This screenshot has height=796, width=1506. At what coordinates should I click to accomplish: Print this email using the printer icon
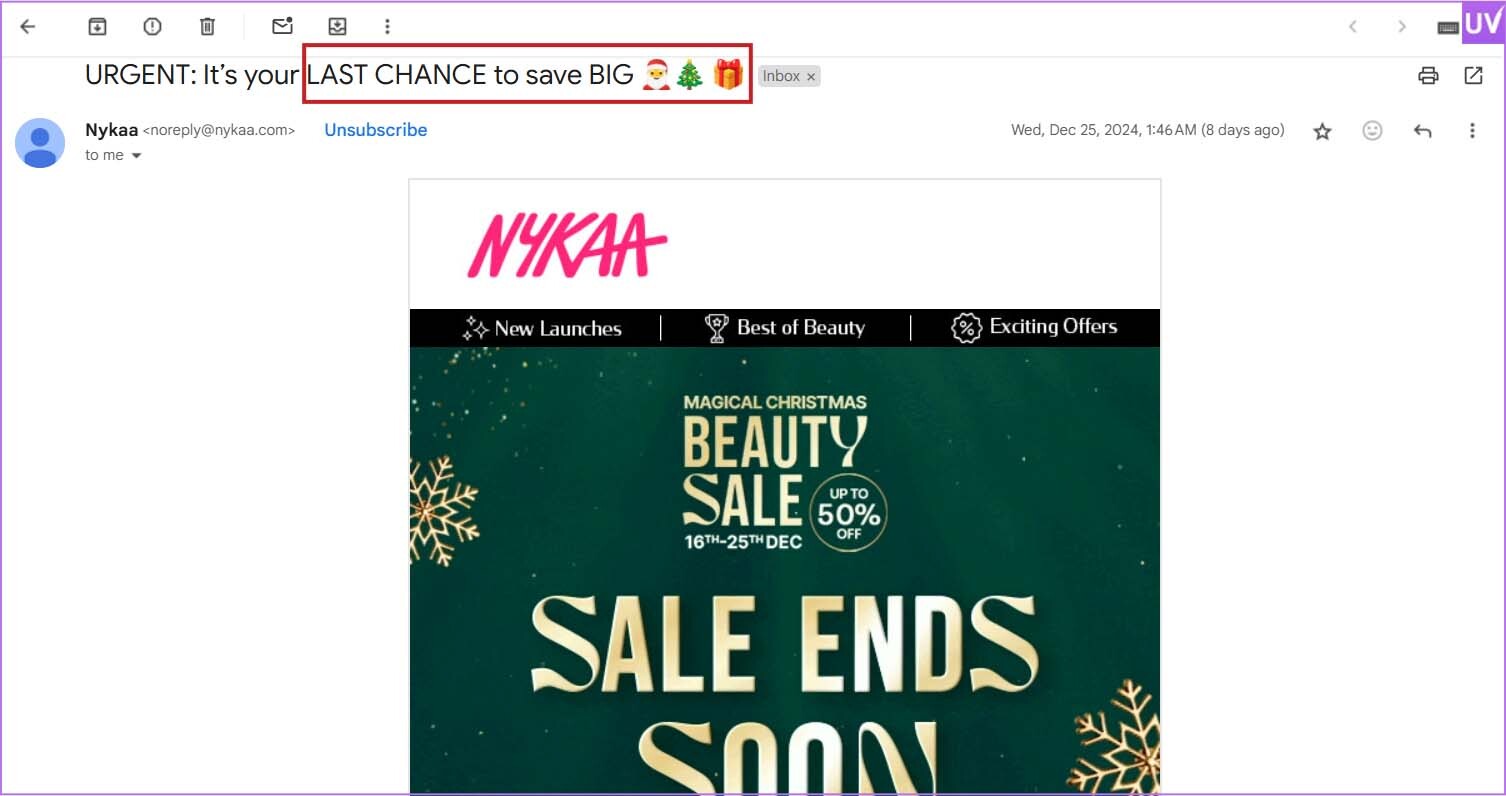point(1428,75)
